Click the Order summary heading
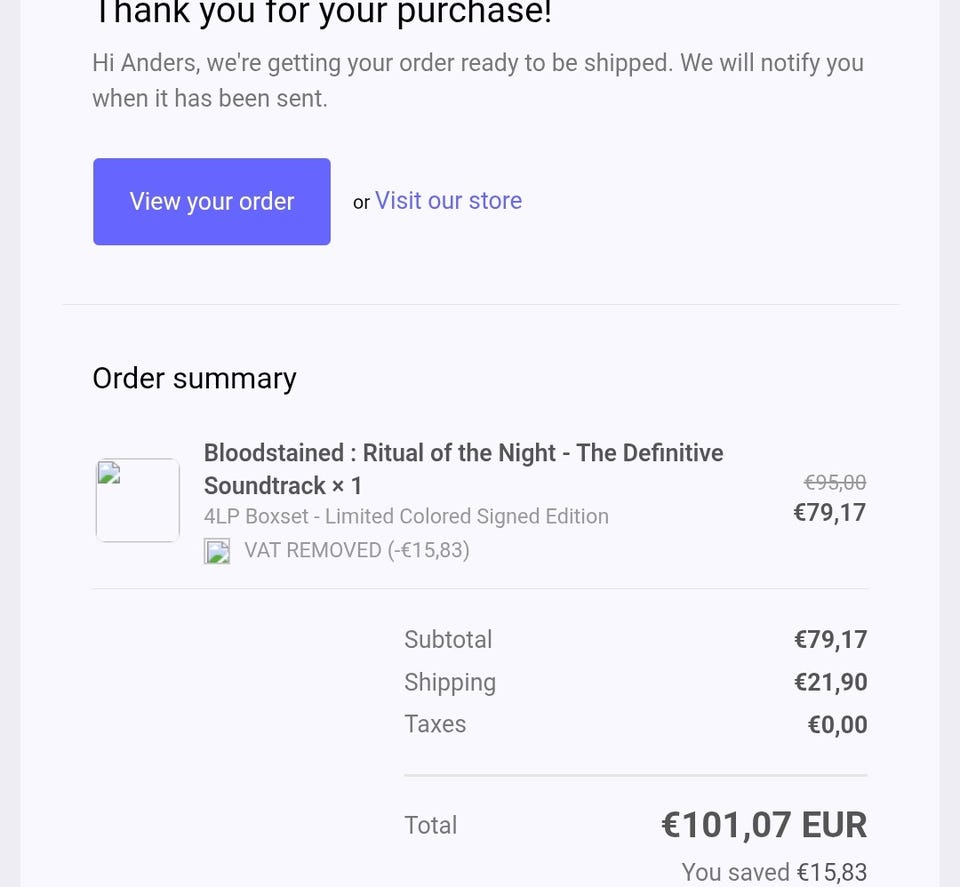Viewport: 960px width, 887px height. coord(194,378)
